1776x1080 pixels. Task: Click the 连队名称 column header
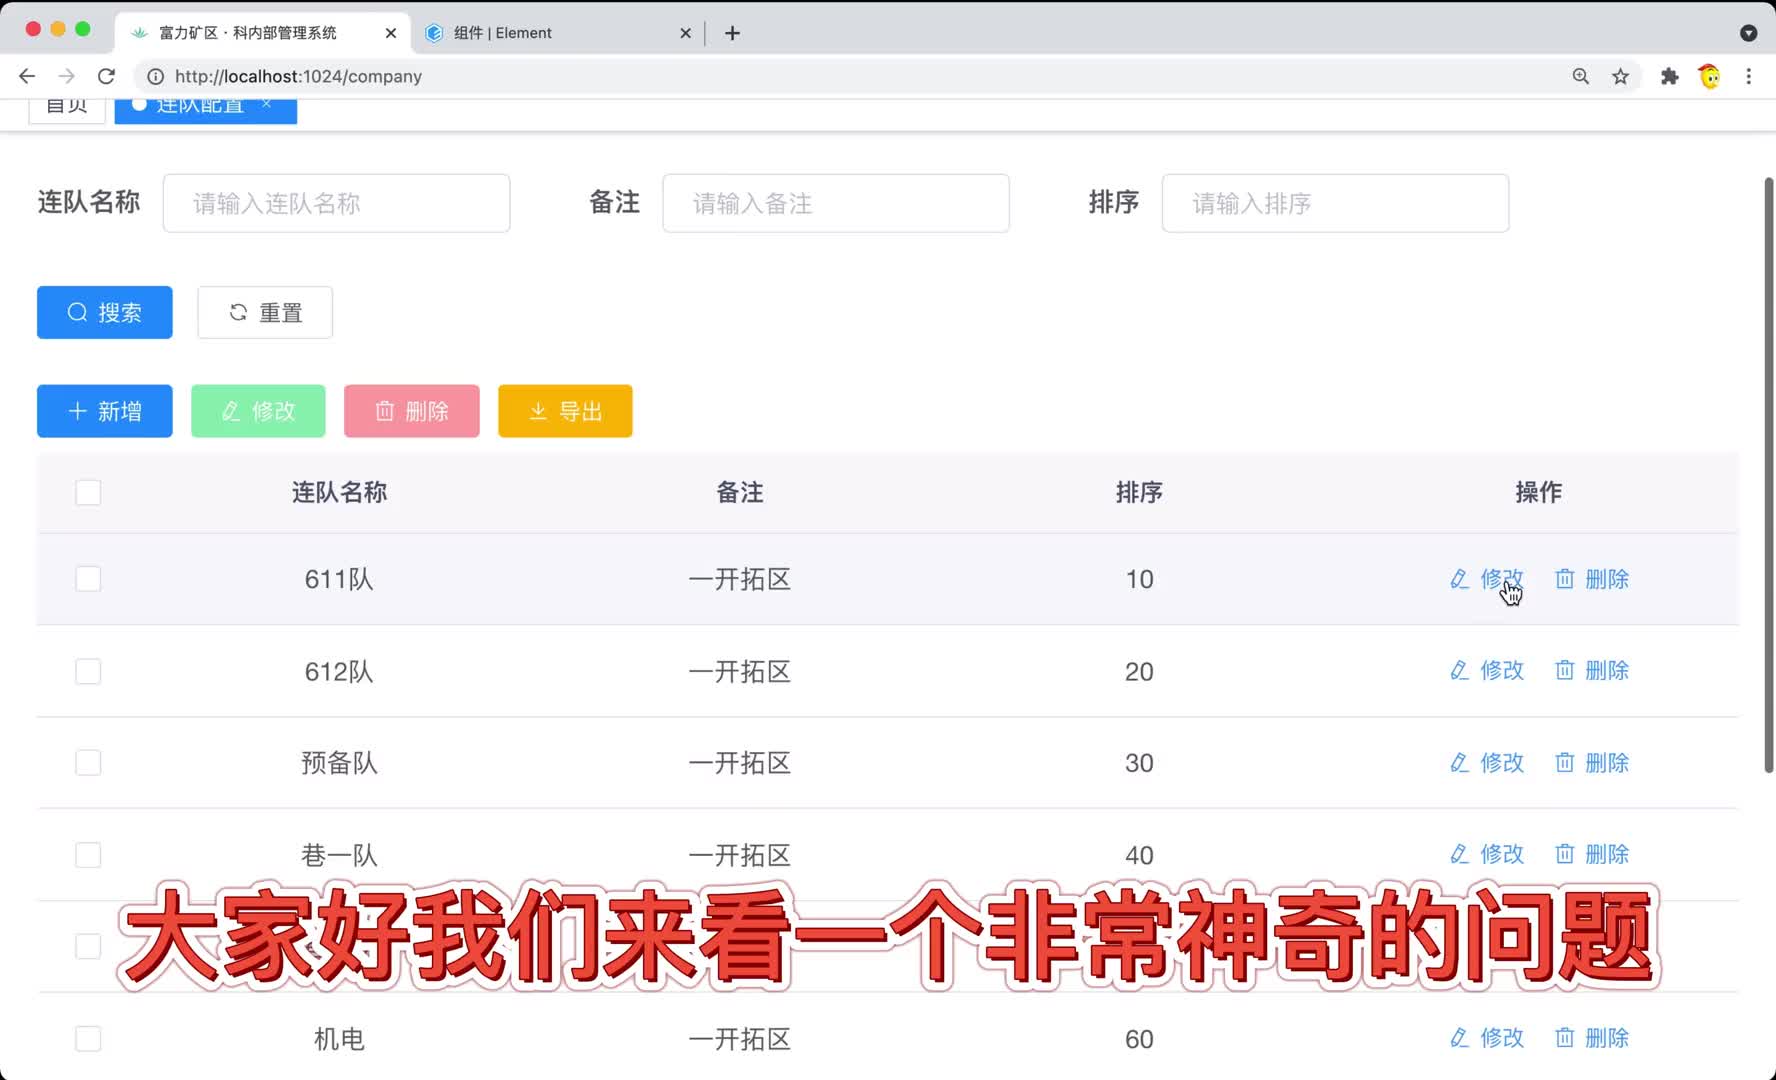click(339, 492)
